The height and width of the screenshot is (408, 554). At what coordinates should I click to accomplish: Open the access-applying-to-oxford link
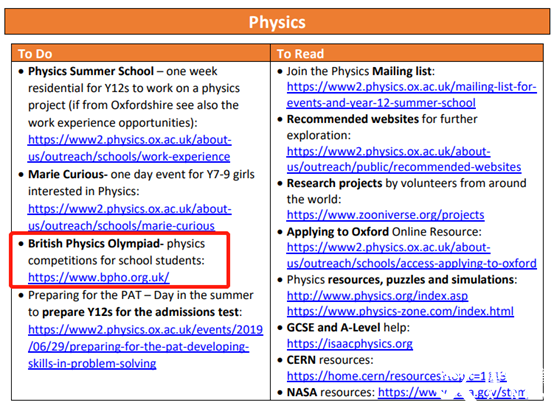pyautogui.click(x=412, y=255)
